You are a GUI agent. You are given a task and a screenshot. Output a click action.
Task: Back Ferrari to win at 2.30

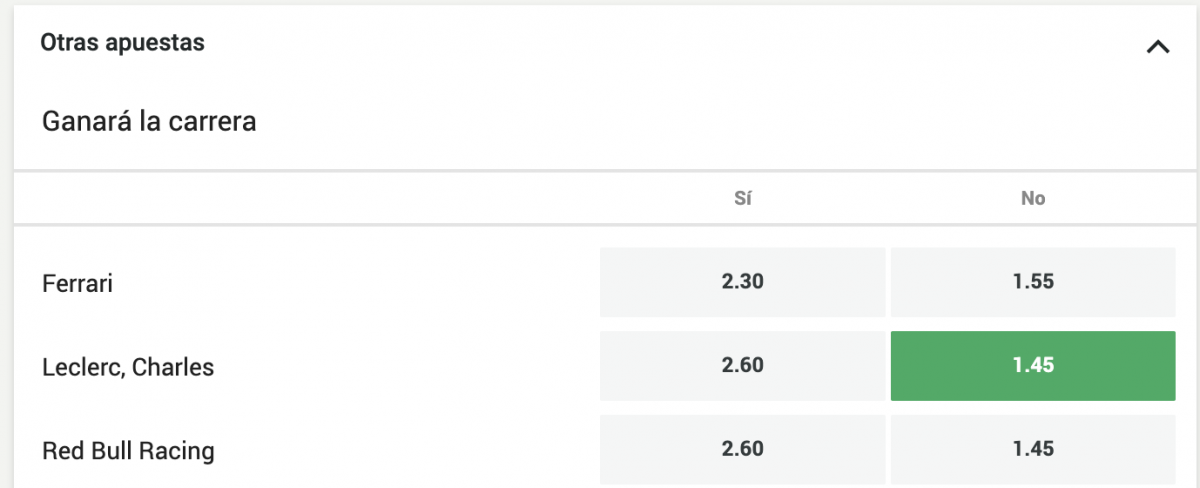click(742, 282)
